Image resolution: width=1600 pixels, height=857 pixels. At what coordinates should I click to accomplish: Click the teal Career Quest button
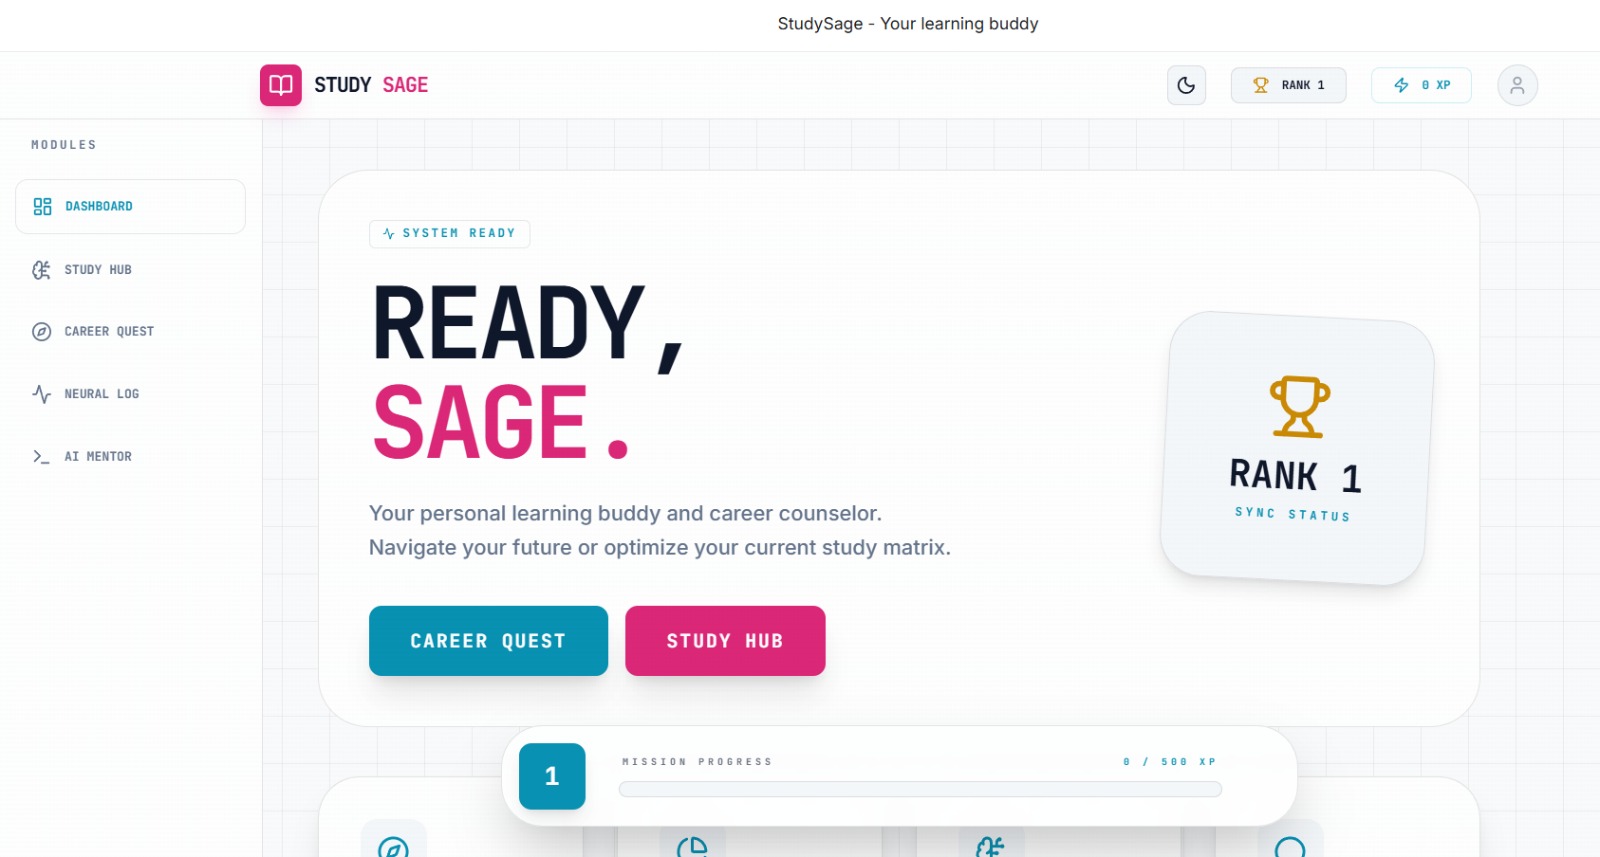click(x=488, y=641)
